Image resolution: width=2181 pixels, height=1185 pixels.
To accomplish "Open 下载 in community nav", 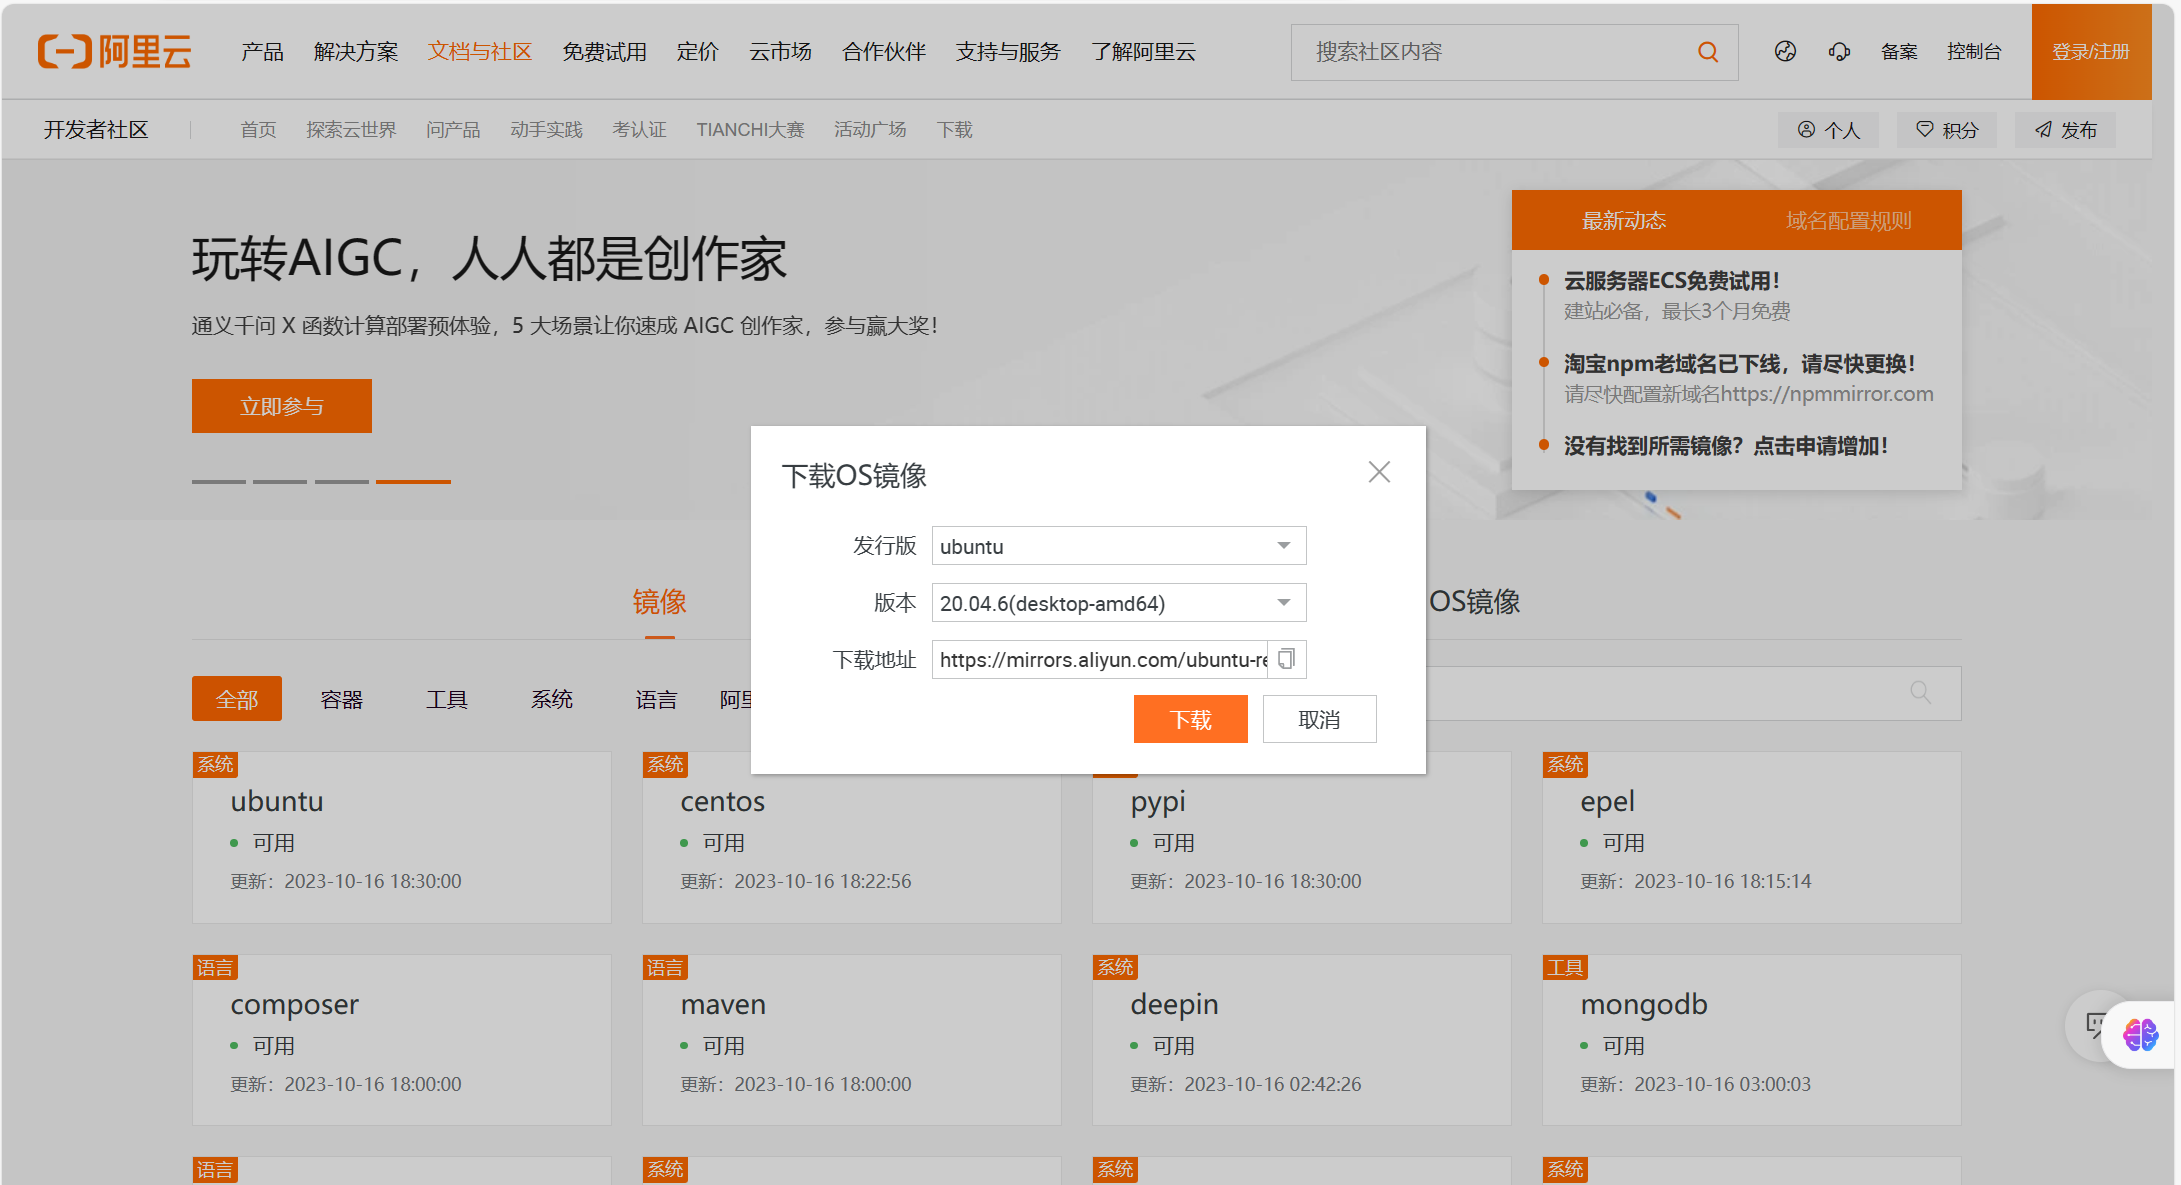I will click(x=954, y=130).
